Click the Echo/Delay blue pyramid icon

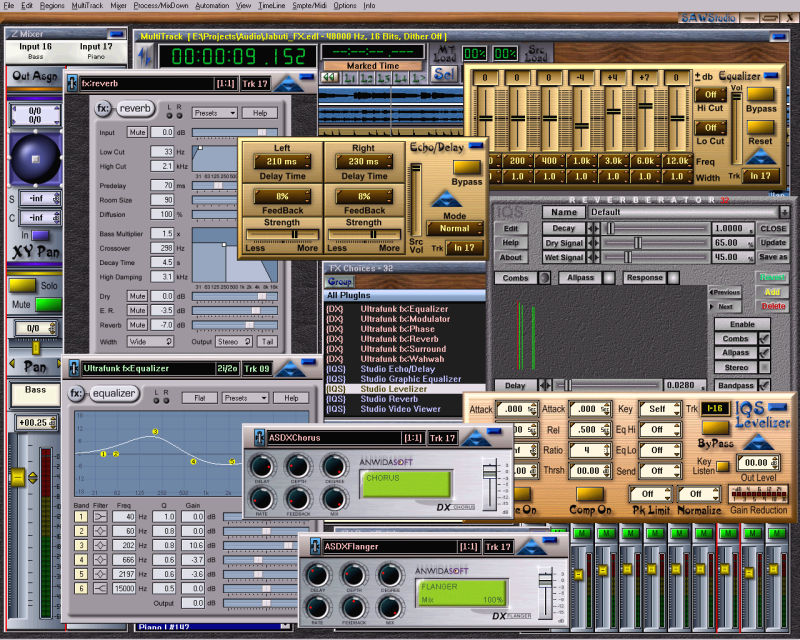(x=446, y=199)
